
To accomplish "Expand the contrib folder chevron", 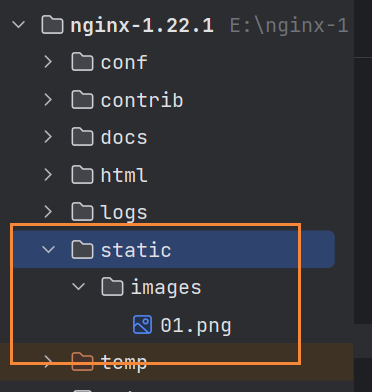I will (48, 100).
